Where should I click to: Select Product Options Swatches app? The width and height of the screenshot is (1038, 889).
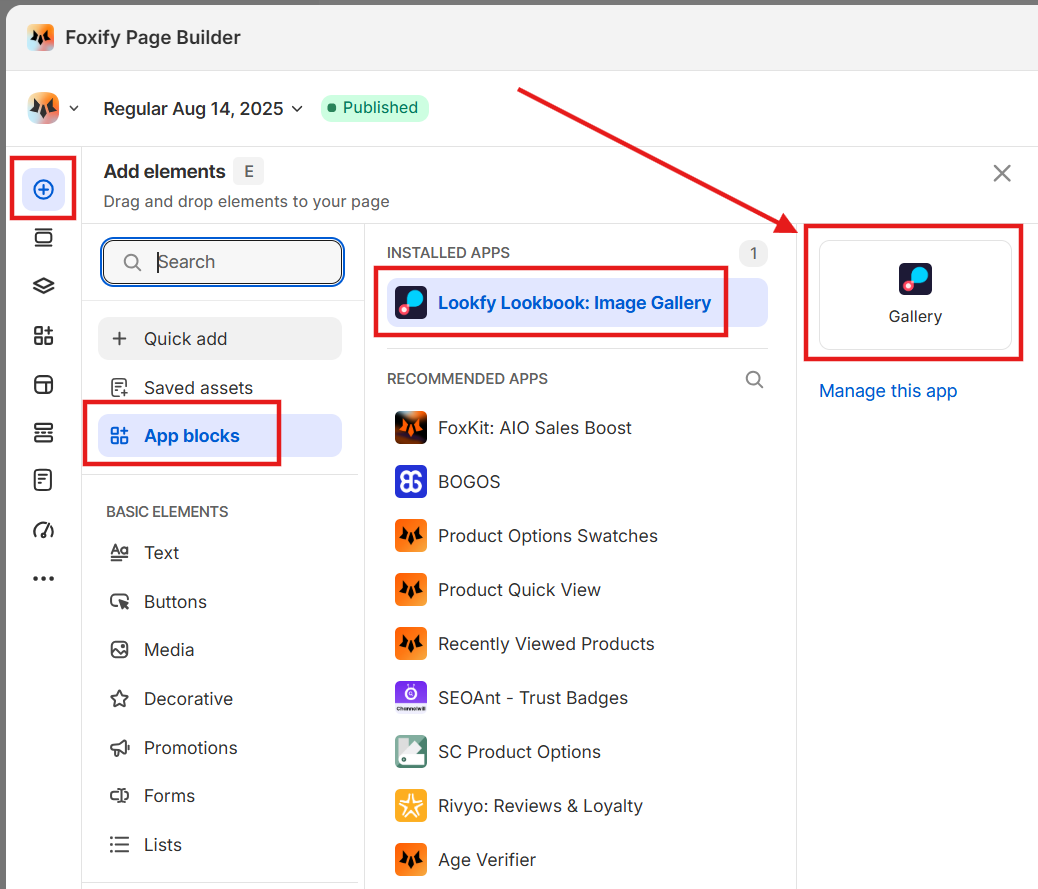(577, 536)
